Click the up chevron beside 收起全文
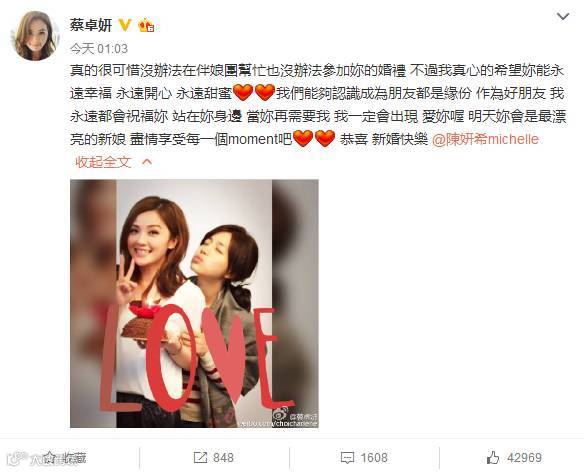 pos(147,162)
